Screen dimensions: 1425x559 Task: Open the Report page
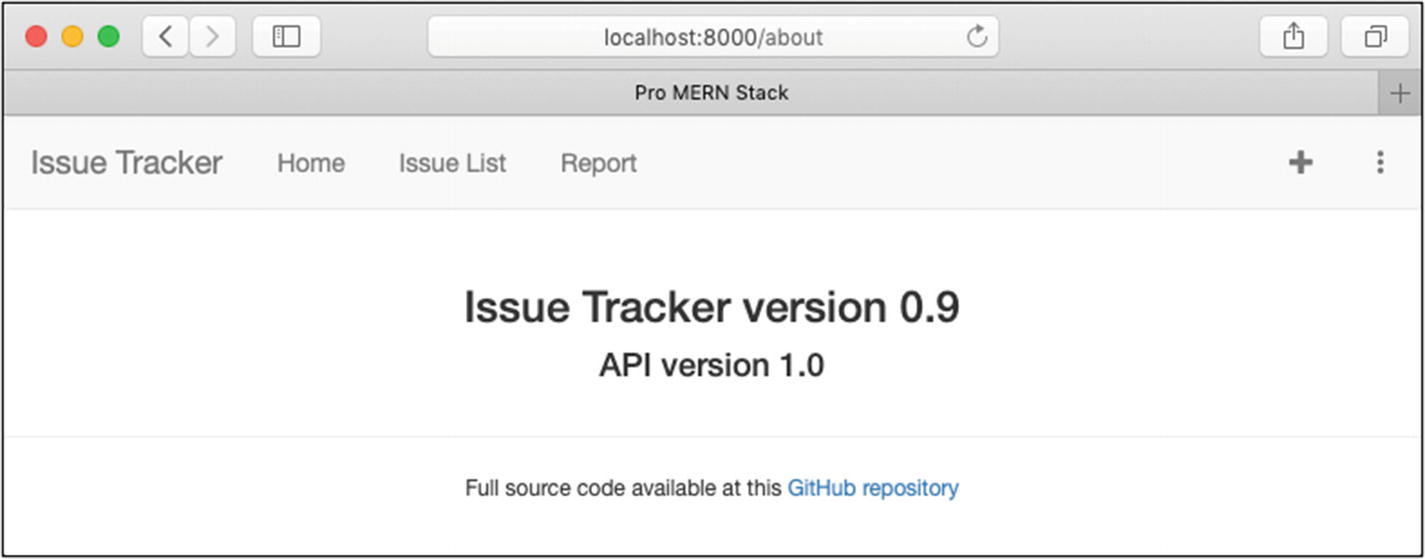click(x=598, y=163)
